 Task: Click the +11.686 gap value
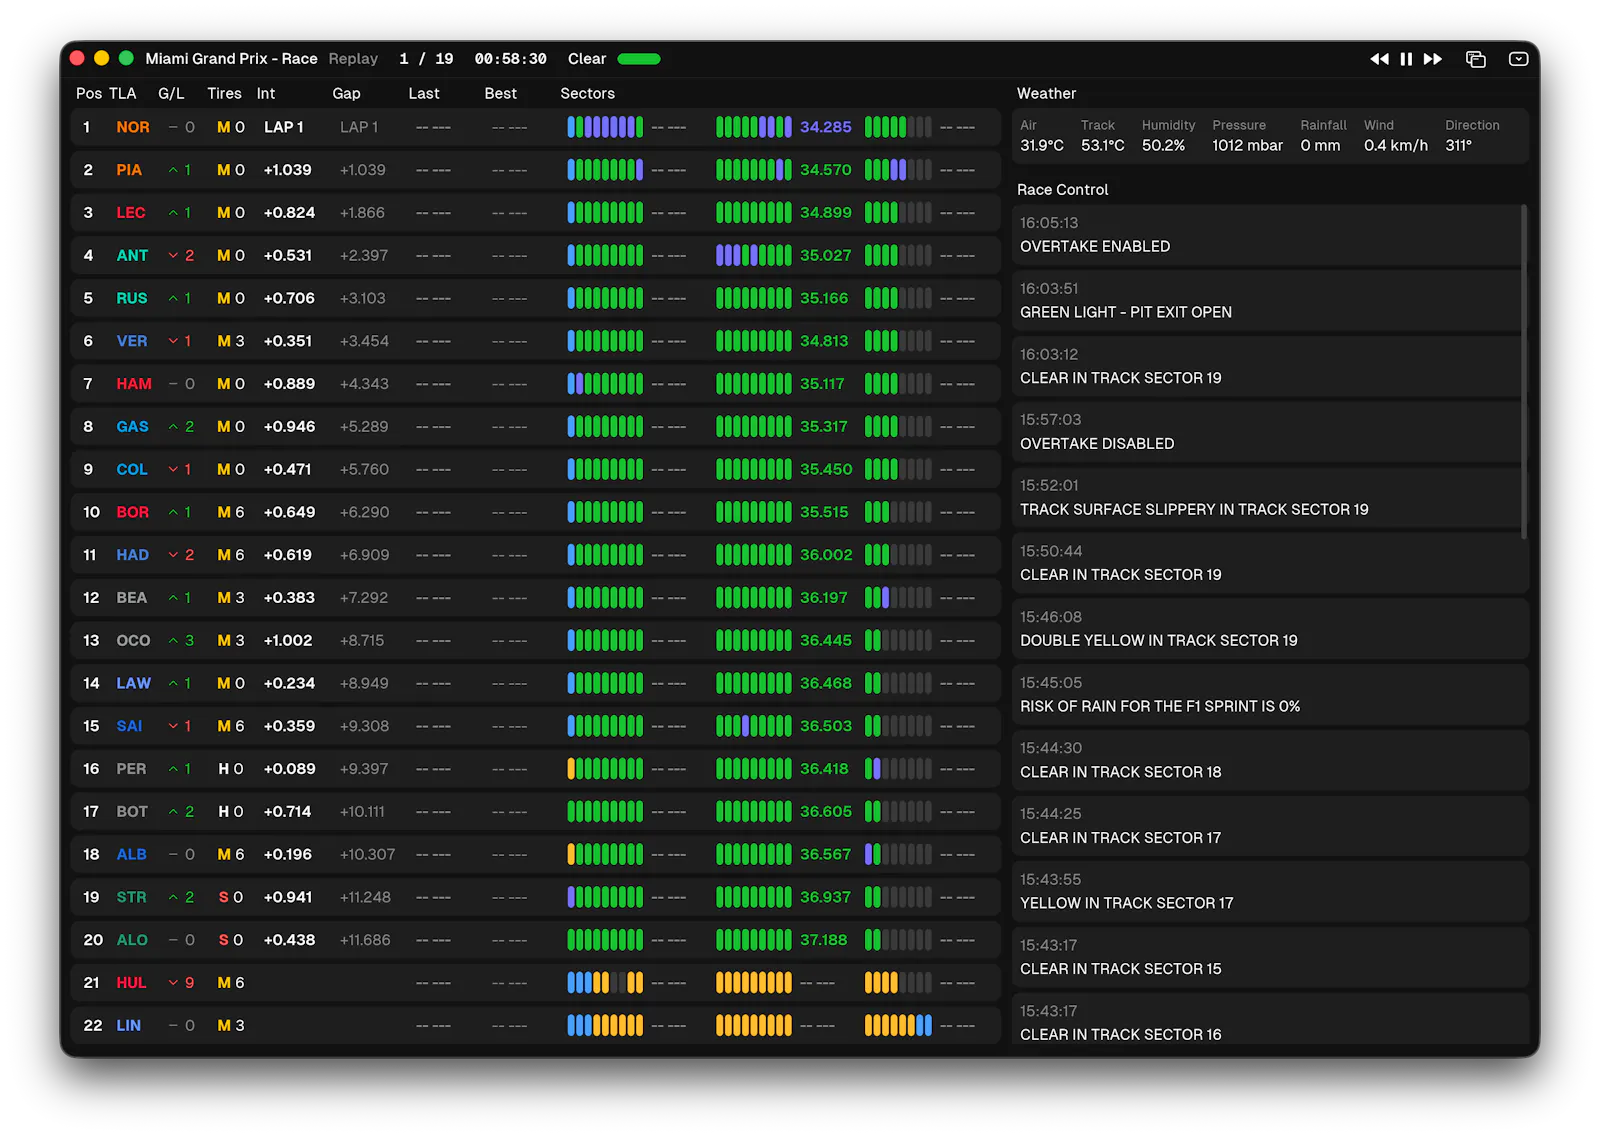click(x=365, y=940)
